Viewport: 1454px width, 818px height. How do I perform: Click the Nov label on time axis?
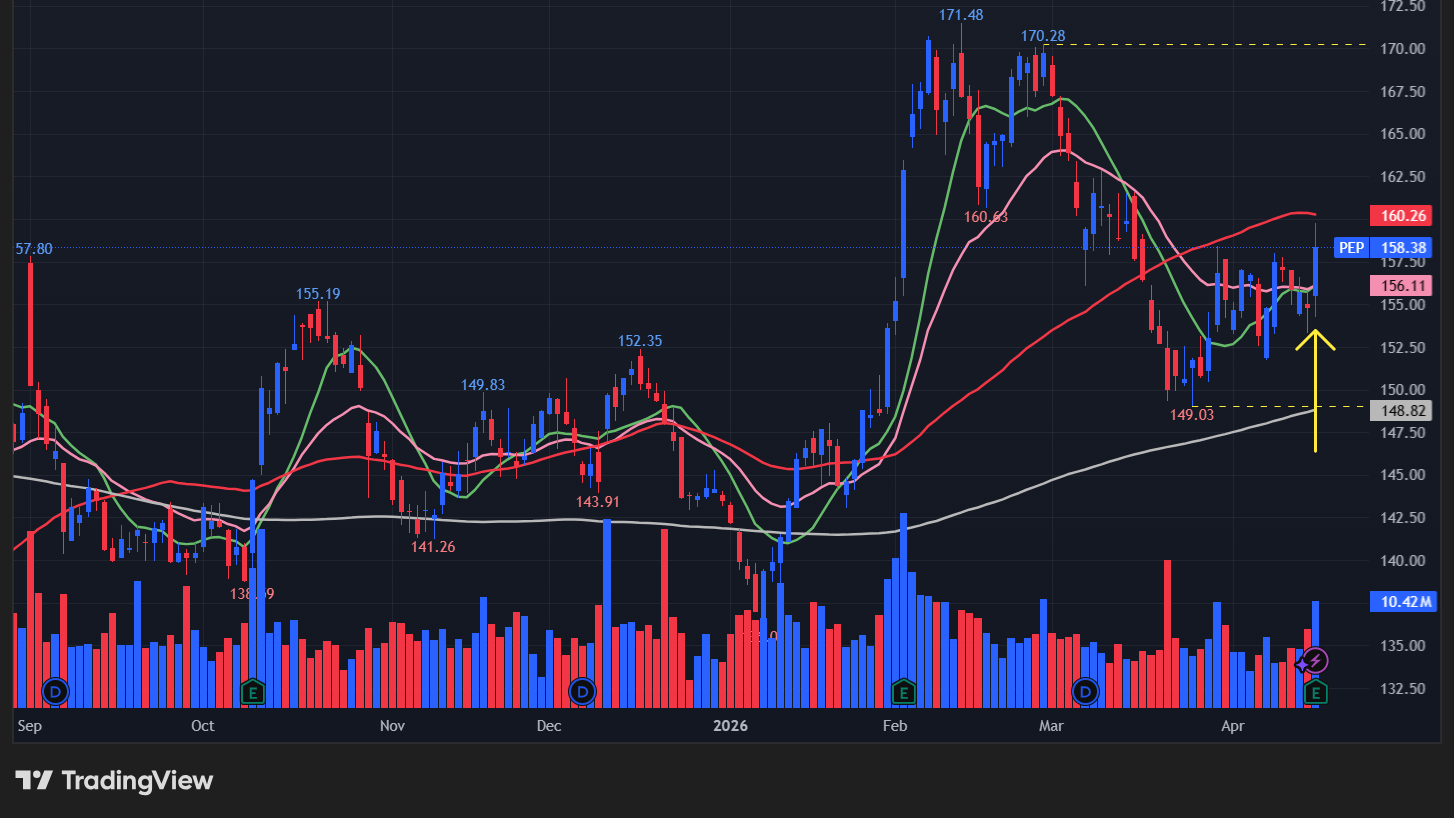(392, 725)
